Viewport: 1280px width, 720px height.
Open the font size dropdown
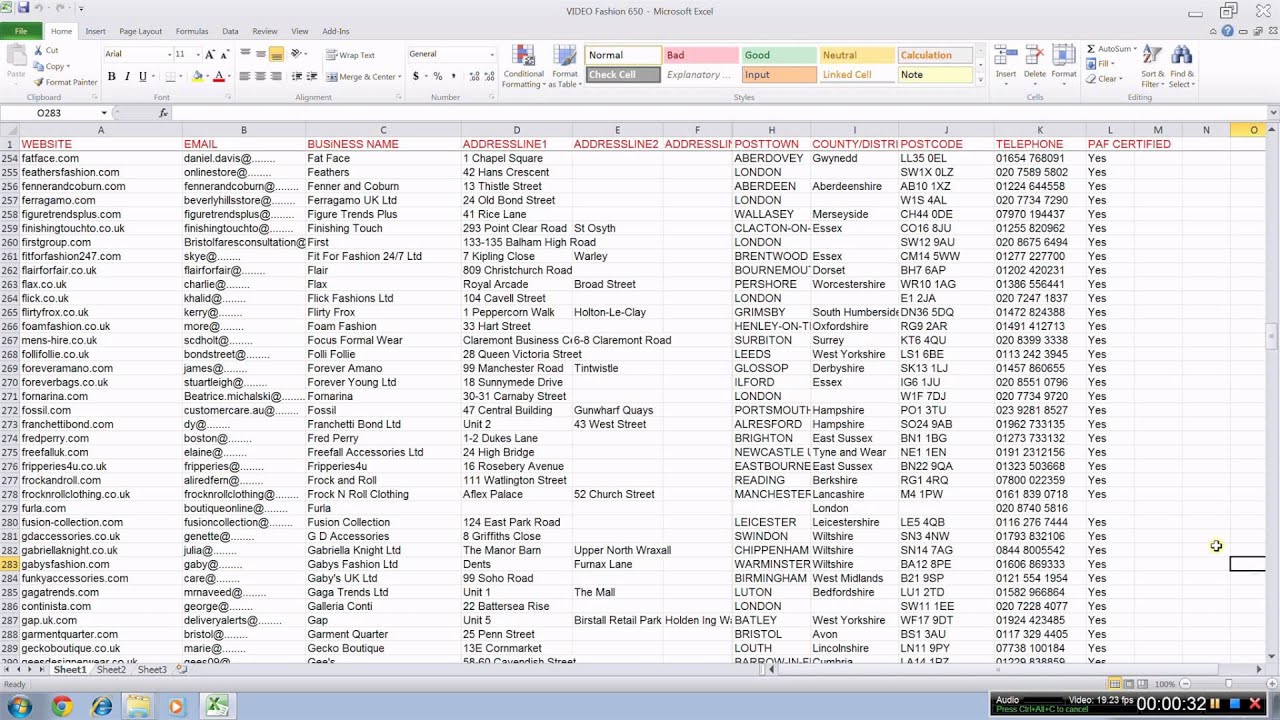[197, 54]
